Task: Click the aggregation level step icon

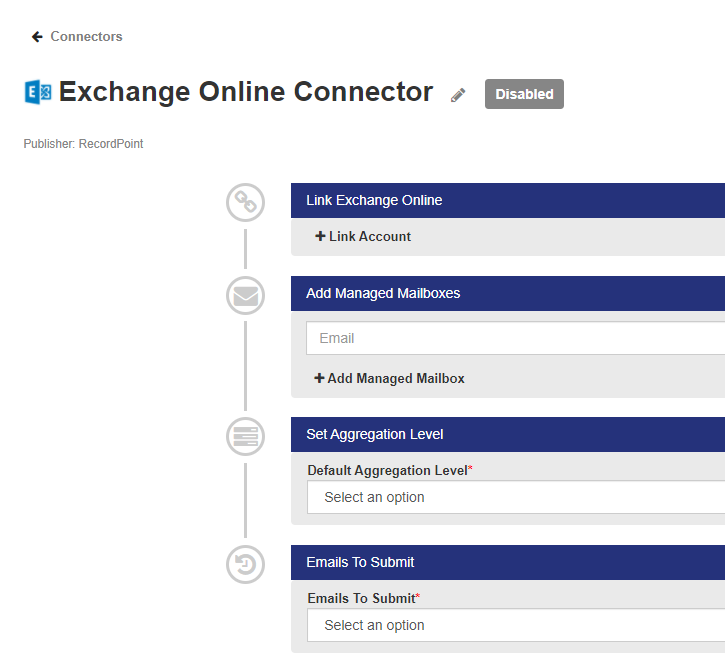Action: pos(246,436)
